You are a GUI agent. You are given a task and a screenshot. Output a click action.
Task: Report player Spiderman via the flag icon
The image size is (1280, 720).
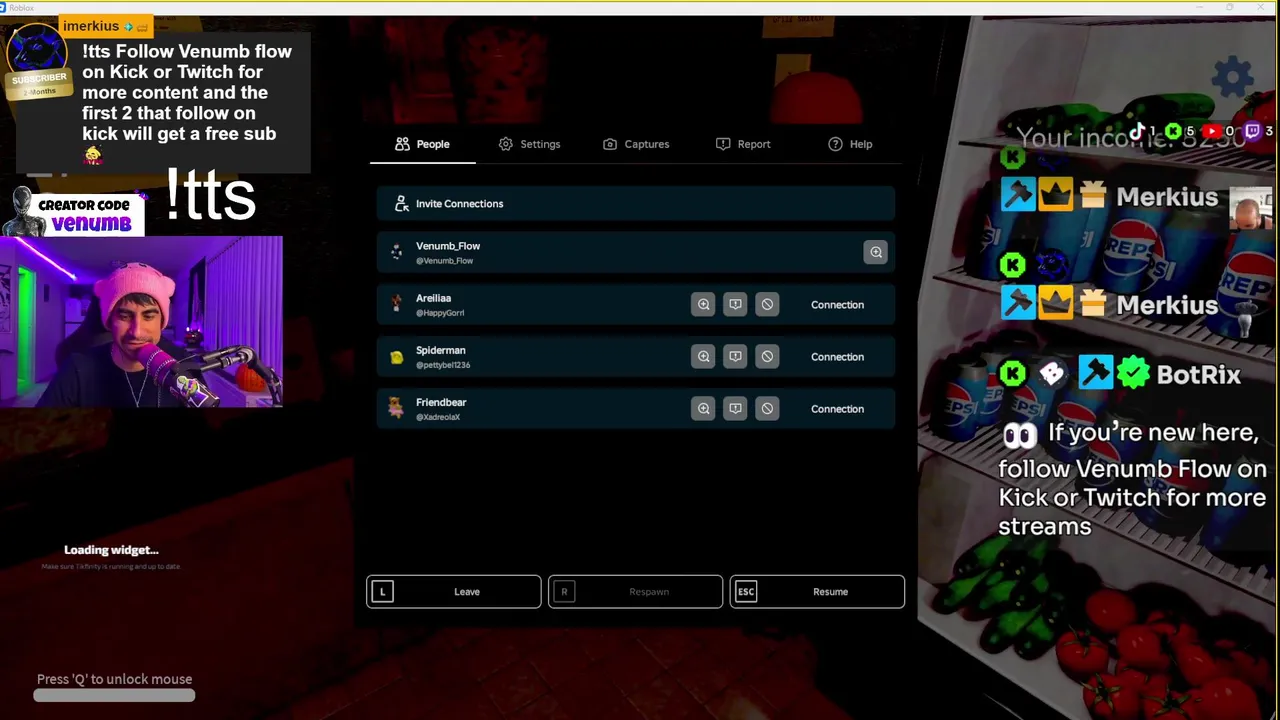735,356
